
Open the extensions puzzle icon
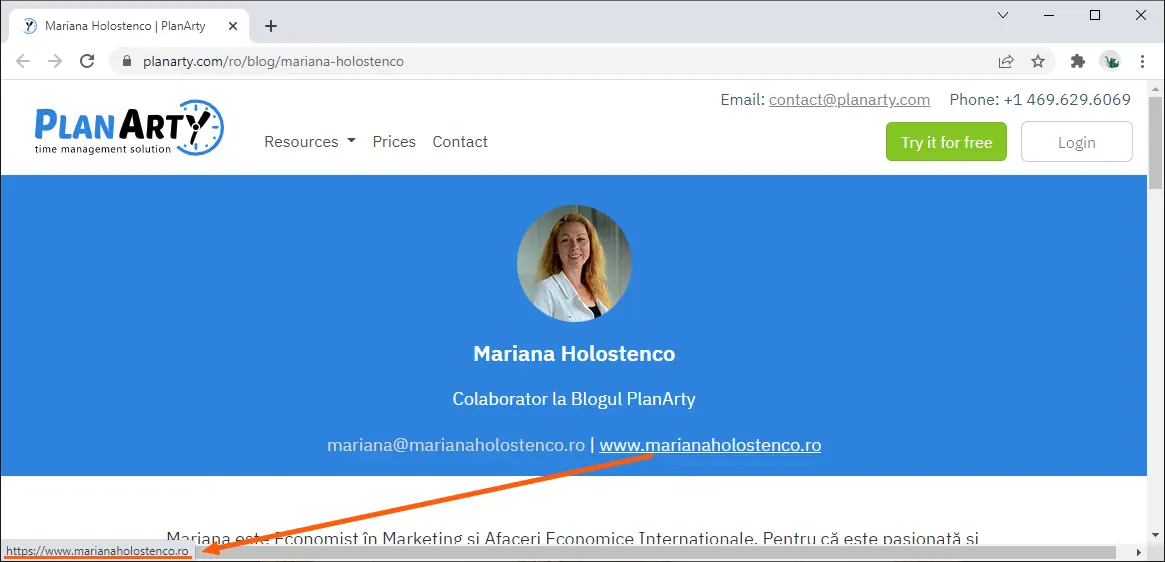pyautogui.click(x=1078, y=61)
